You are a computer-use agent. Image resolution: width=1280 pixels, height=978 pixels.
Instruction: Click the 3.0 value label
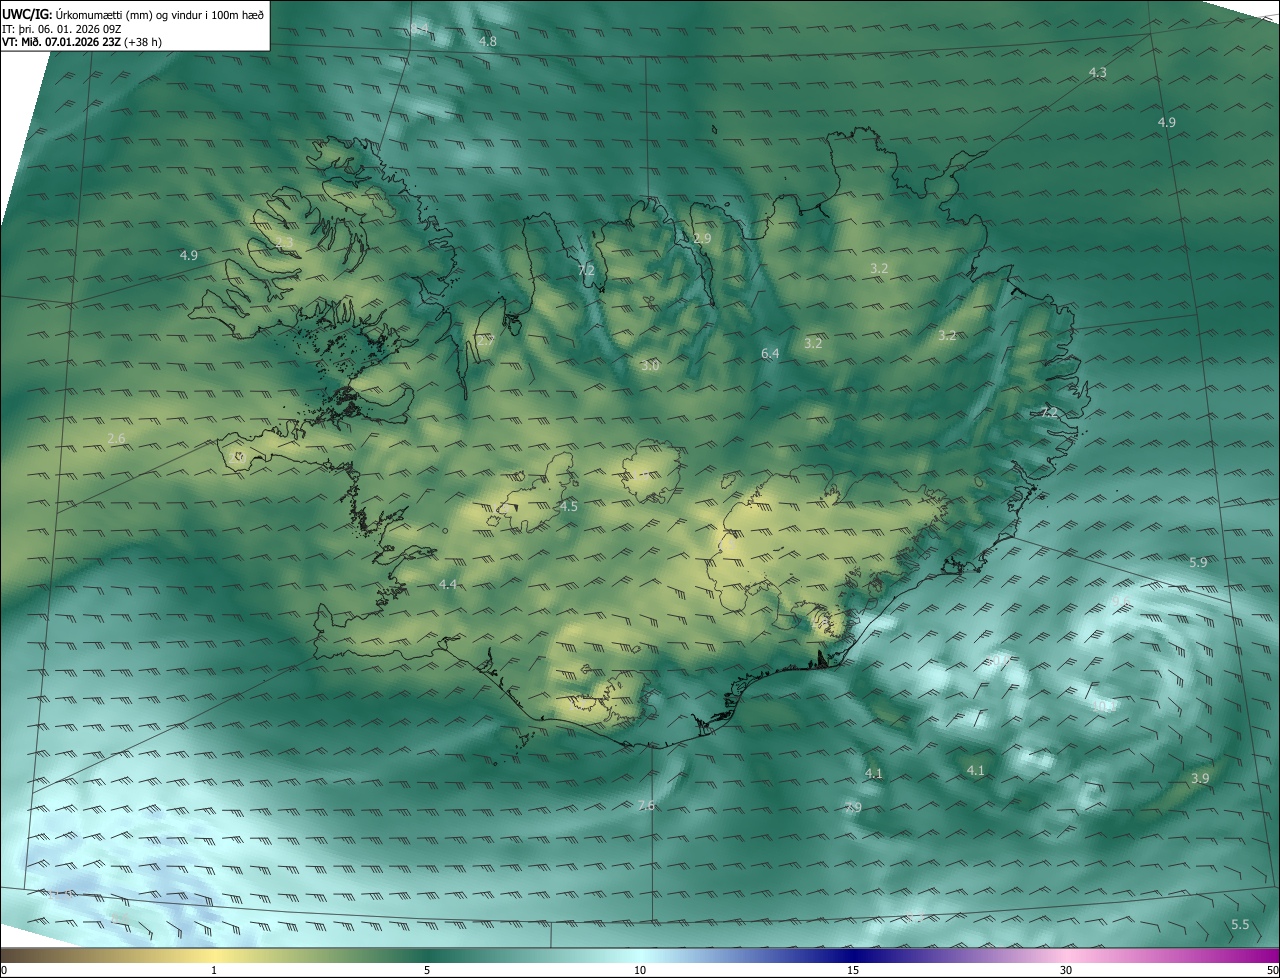[650, 366]
